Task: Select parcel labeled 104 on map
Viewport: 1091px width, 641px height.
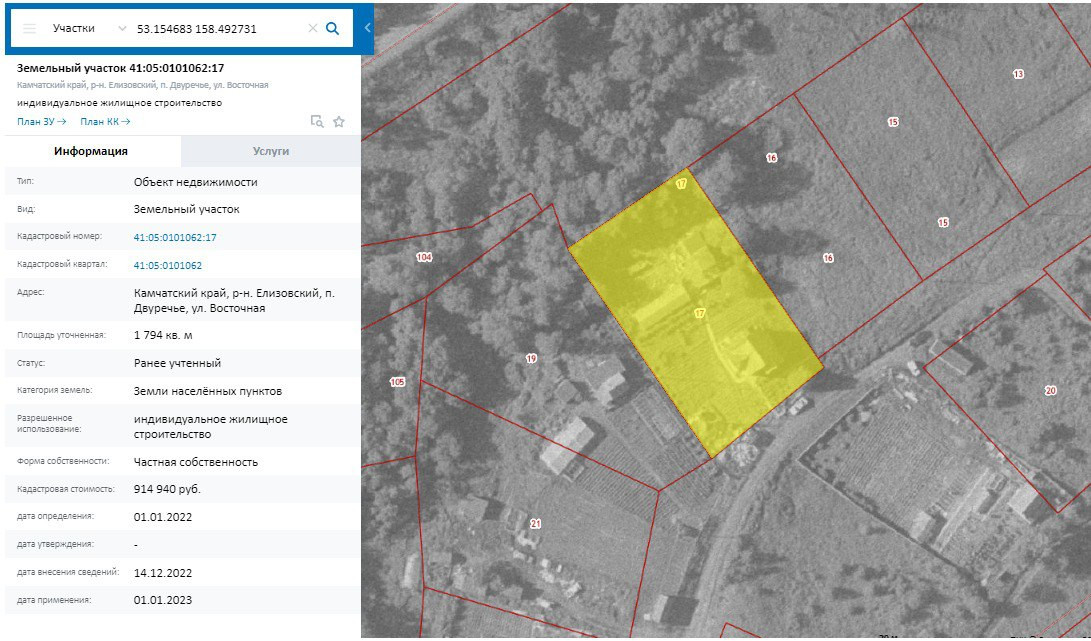Action: [x=424, y=257]
